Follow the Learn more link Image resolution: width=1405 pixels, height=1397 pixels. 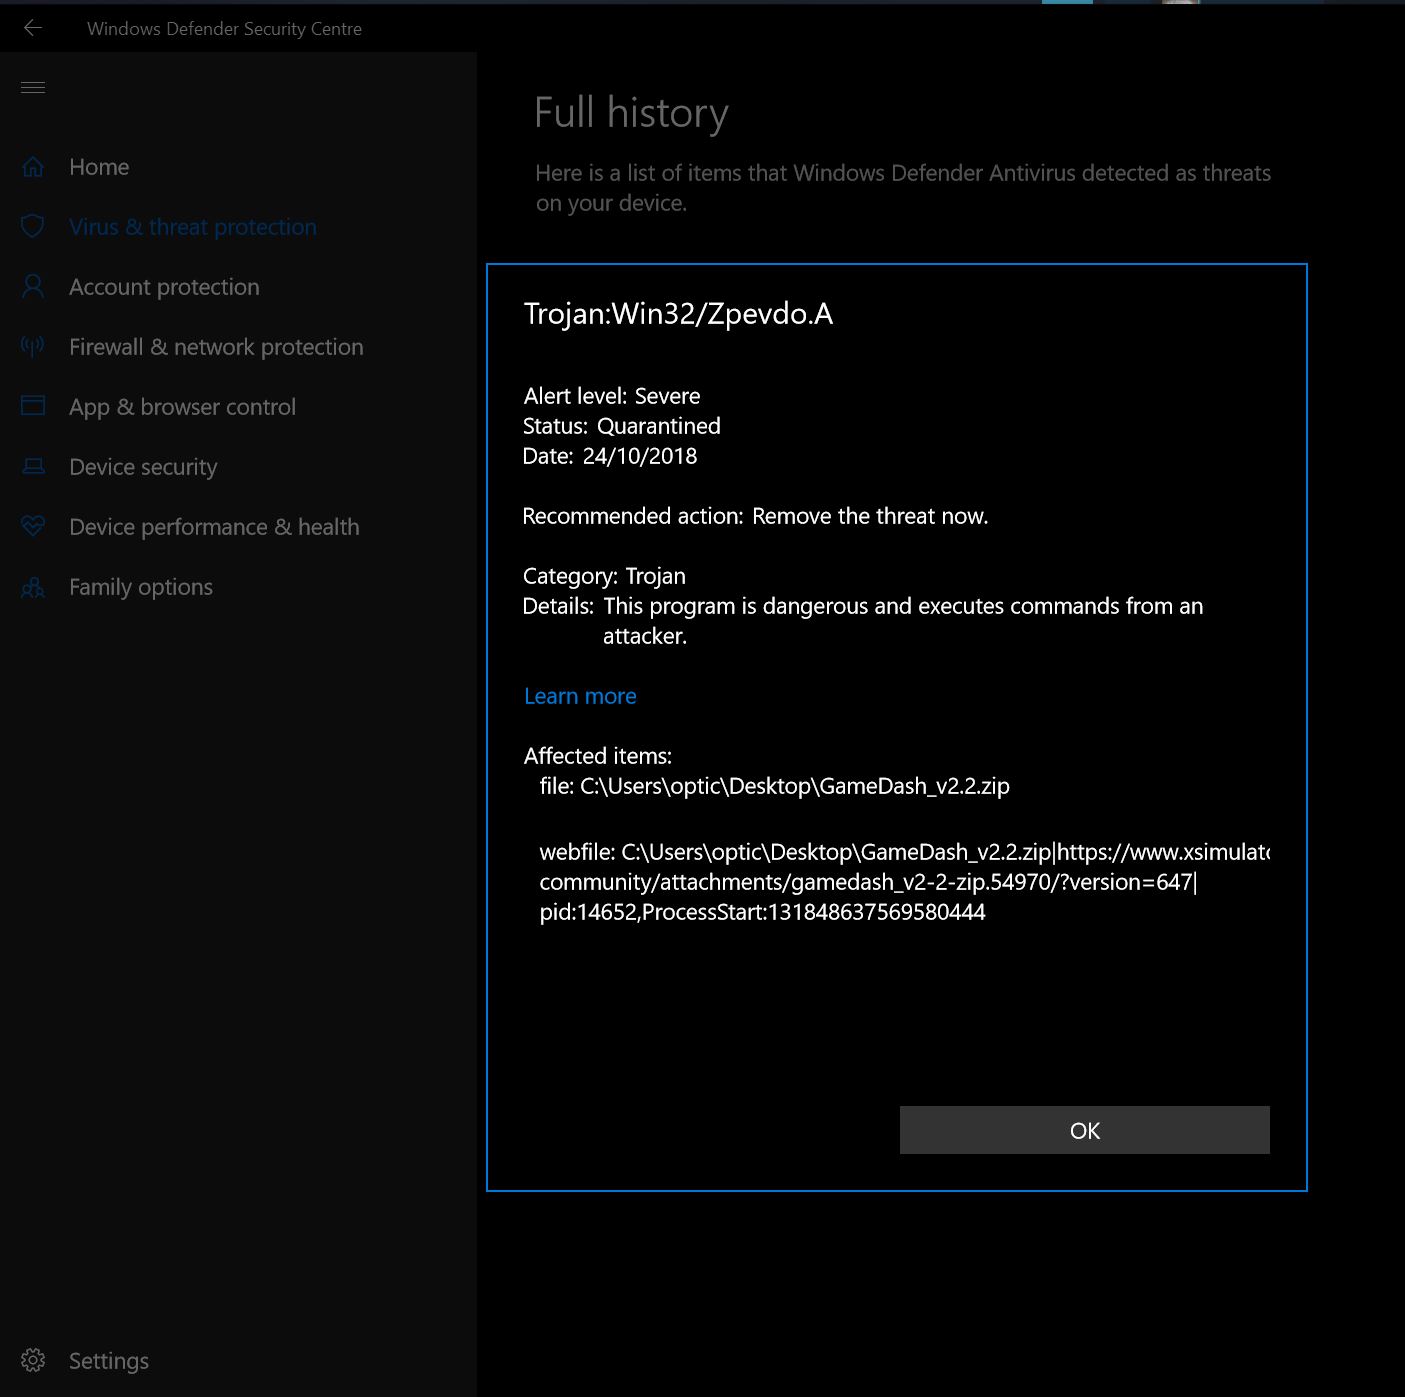[580, 696]
